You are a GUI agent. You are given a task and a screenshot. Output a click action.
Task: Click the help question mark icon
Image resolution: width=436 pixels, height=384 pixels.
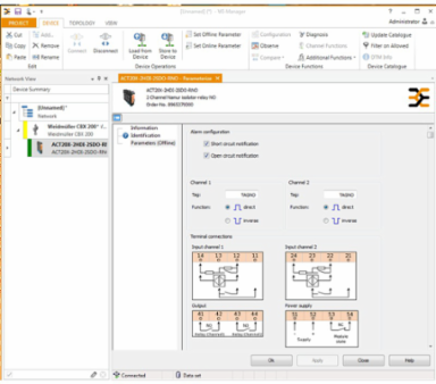click(390, 11)
